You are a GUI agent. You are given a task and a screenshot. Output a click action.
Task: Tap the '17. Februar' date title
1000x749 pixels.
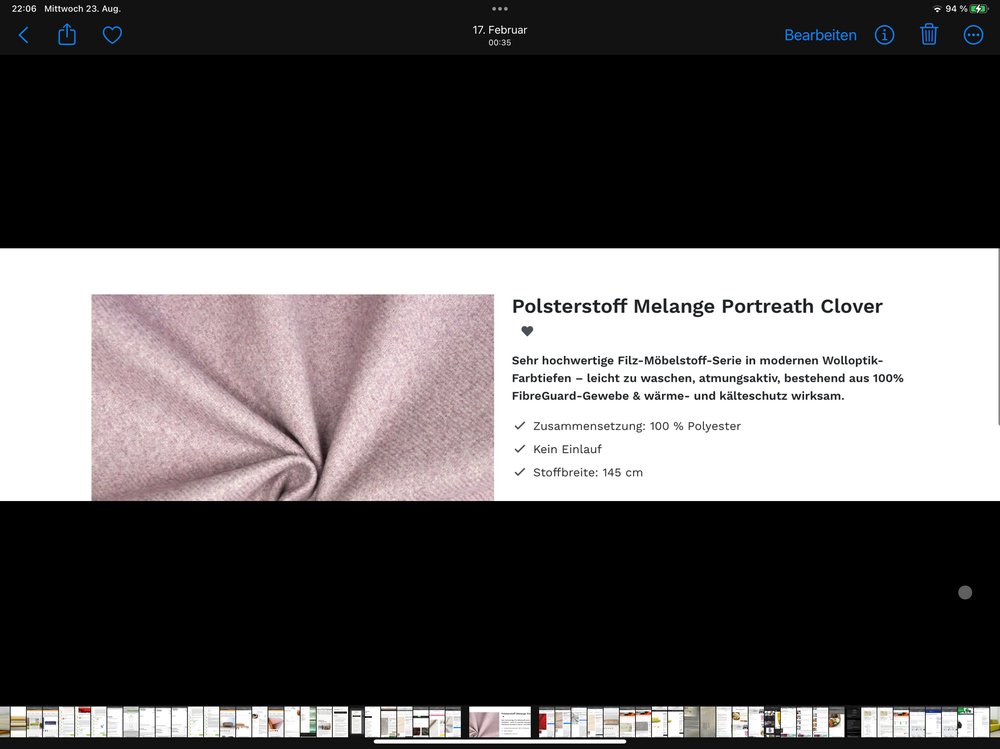point(500,30)
